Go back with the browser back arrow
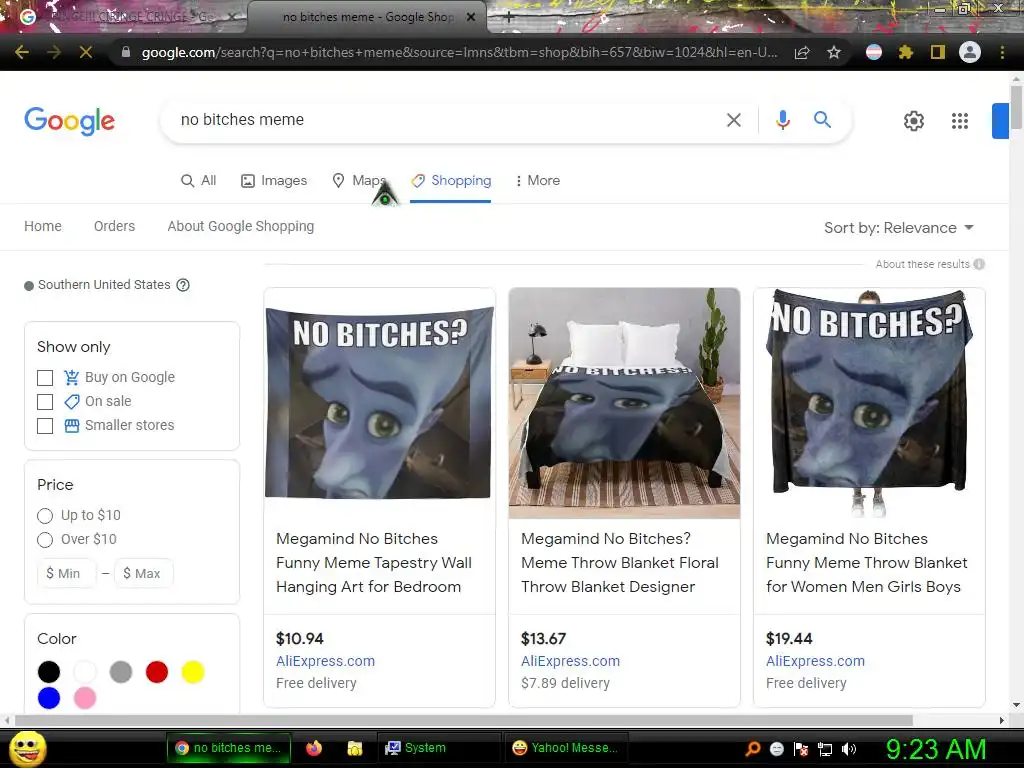Screen dimensions: 1024x768 pyautogui.click(x=22, y=52)
